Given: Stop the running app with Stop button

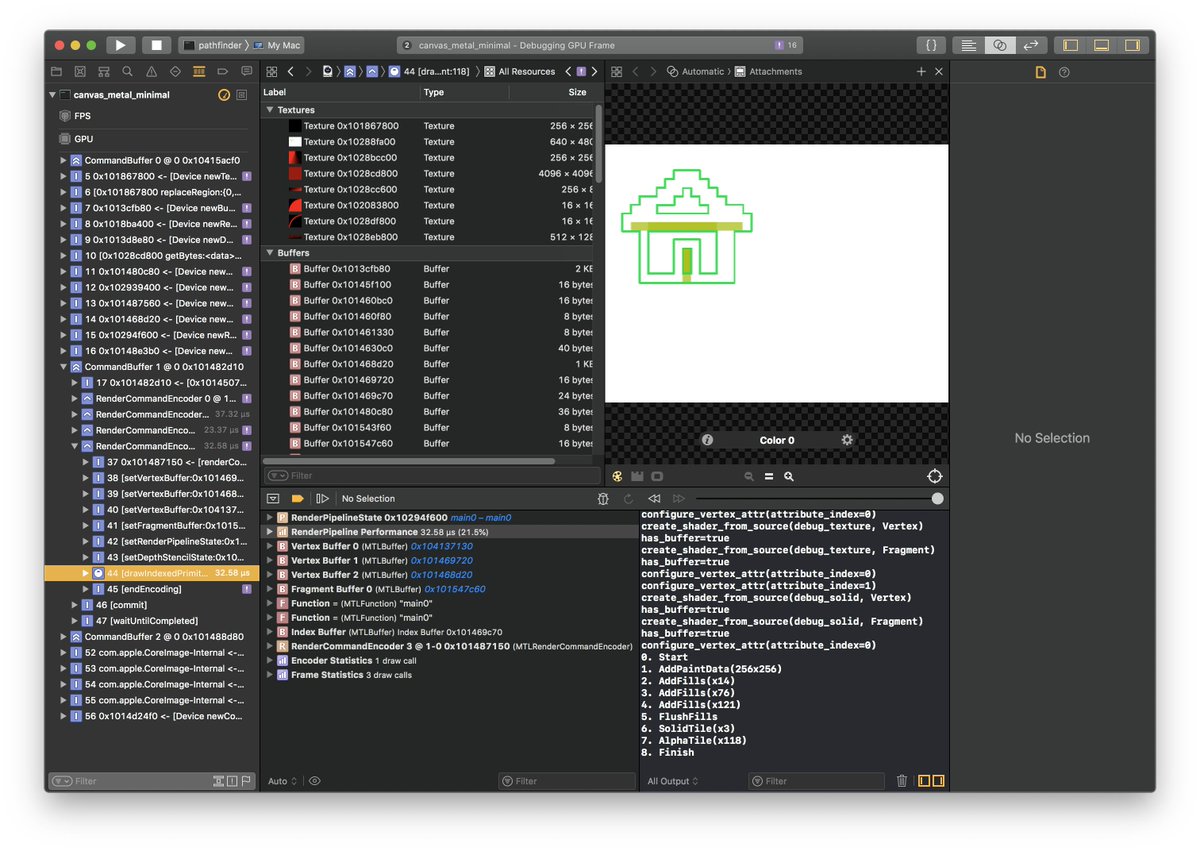Looking at the screenshot, I should tap(156, 45).
